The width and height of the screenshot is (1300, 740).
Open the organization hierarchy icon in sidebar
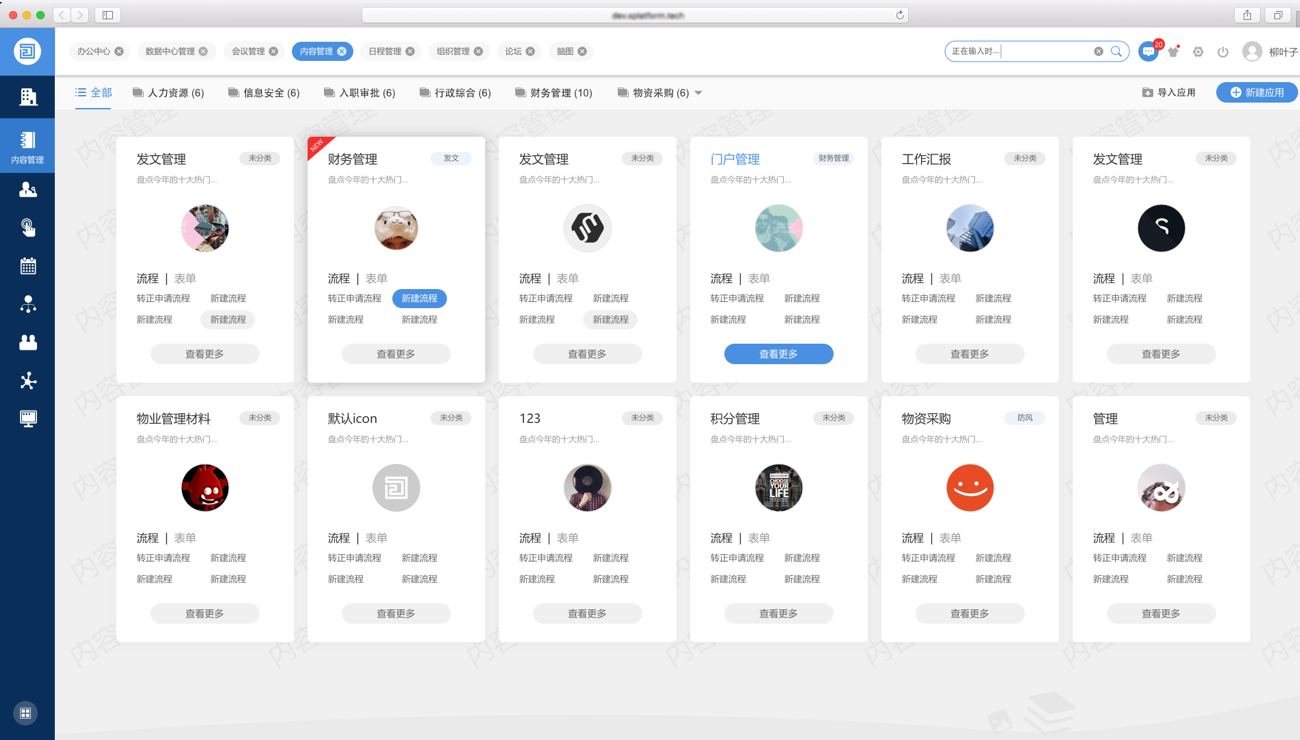pos(28,304)
